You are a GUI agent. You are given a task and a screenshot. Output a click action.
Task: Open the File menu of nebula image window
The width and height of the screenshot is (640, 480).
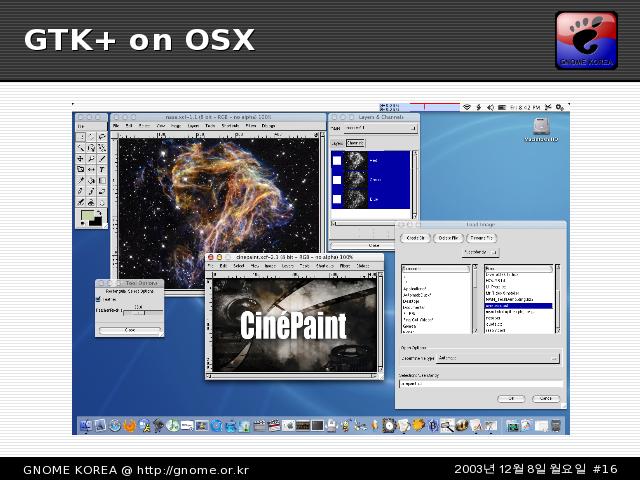[118, 126]
